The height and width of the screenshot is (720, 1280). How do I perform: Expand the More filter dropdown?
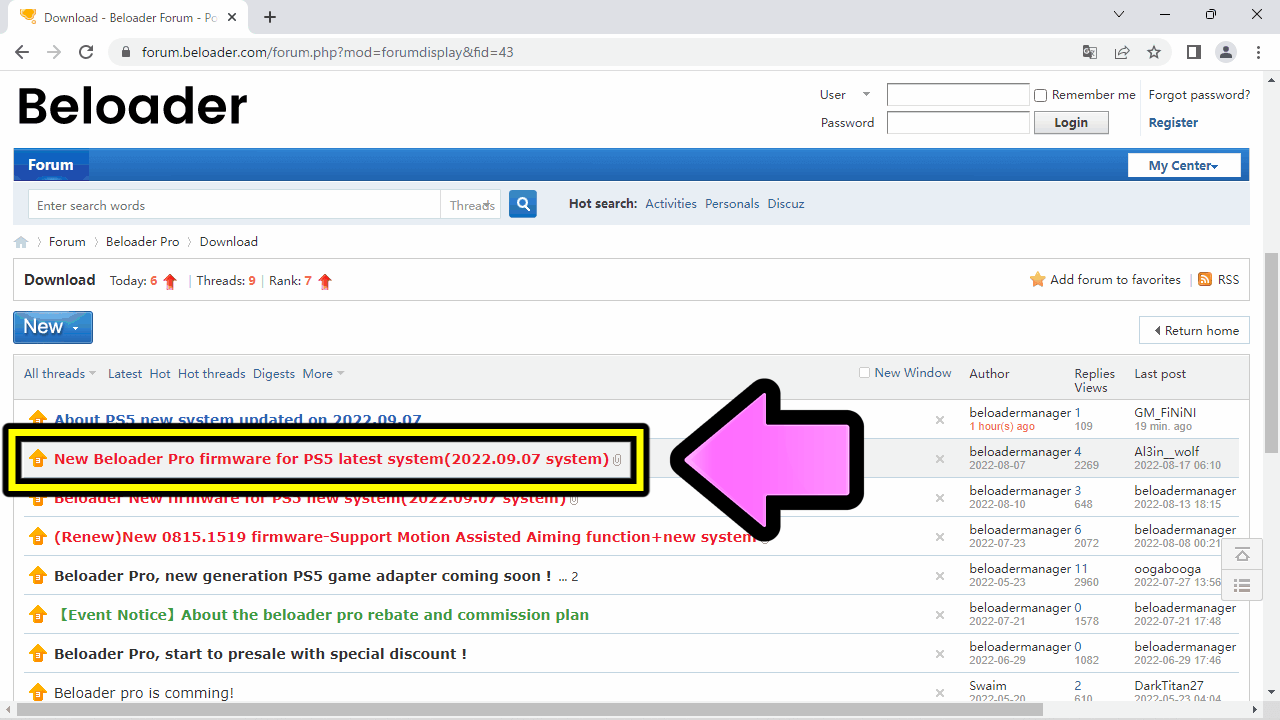pos(323,374)
